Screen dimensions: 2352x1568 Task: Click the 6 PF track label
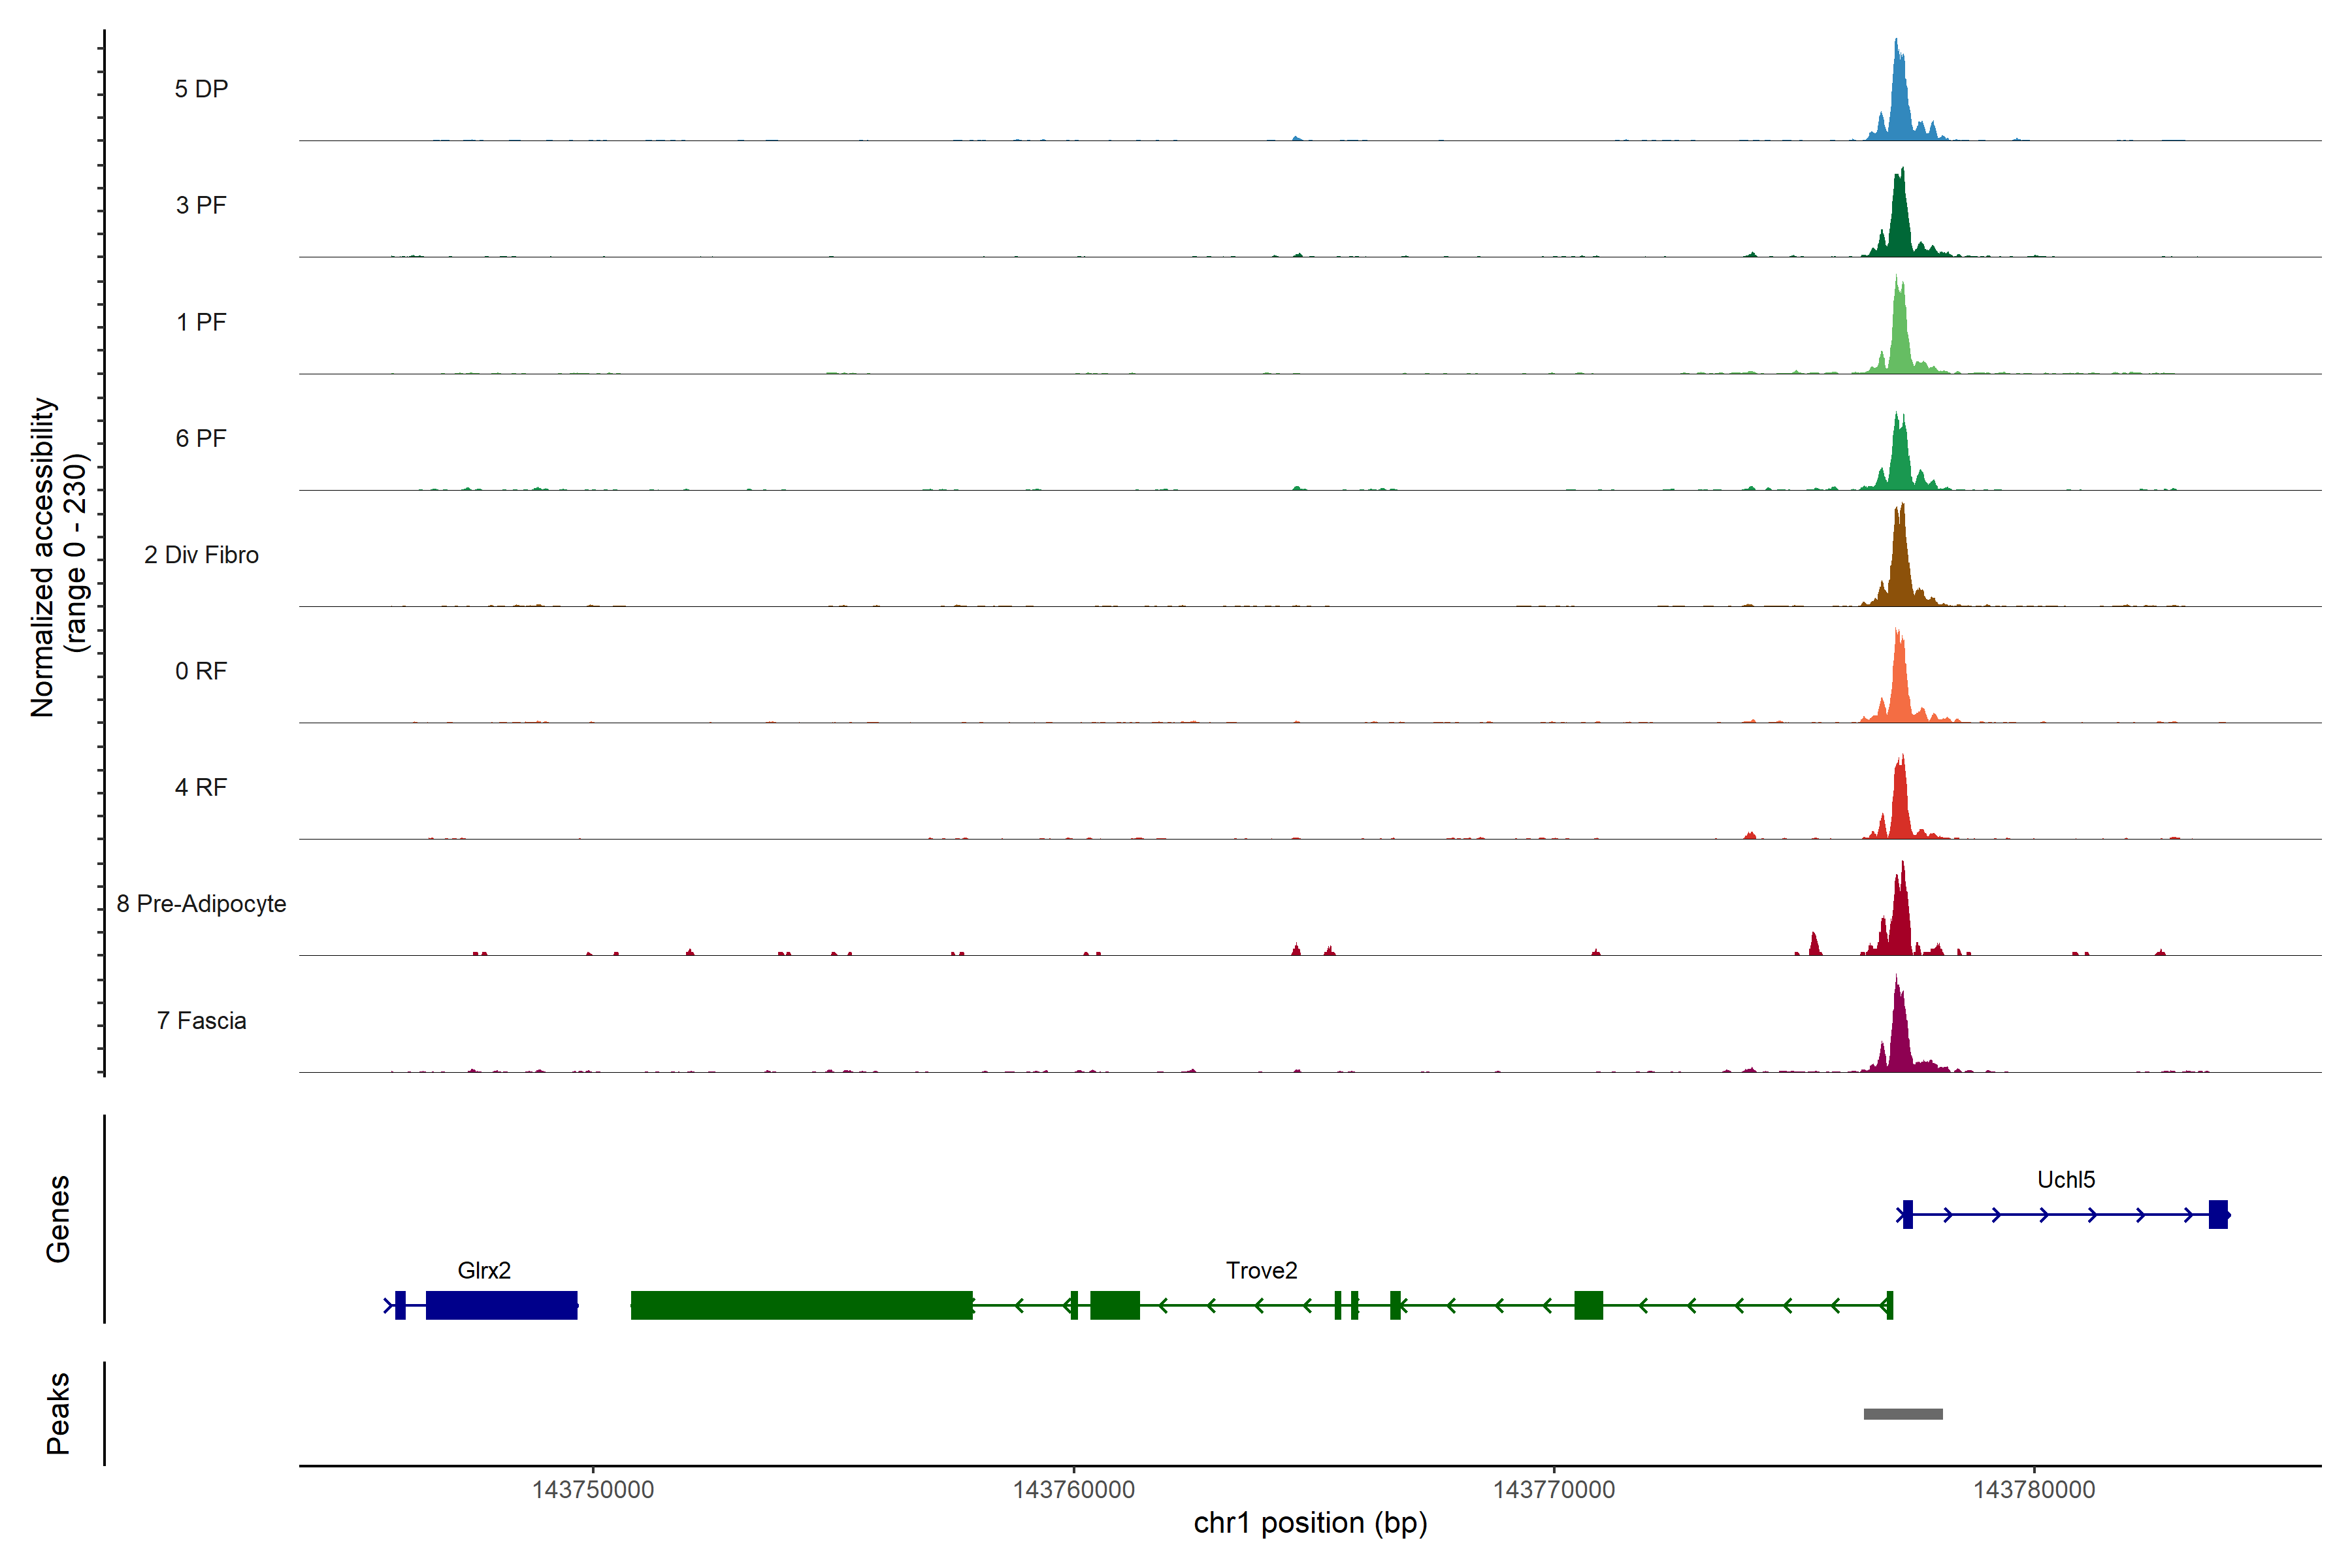(x=201, y=438)
